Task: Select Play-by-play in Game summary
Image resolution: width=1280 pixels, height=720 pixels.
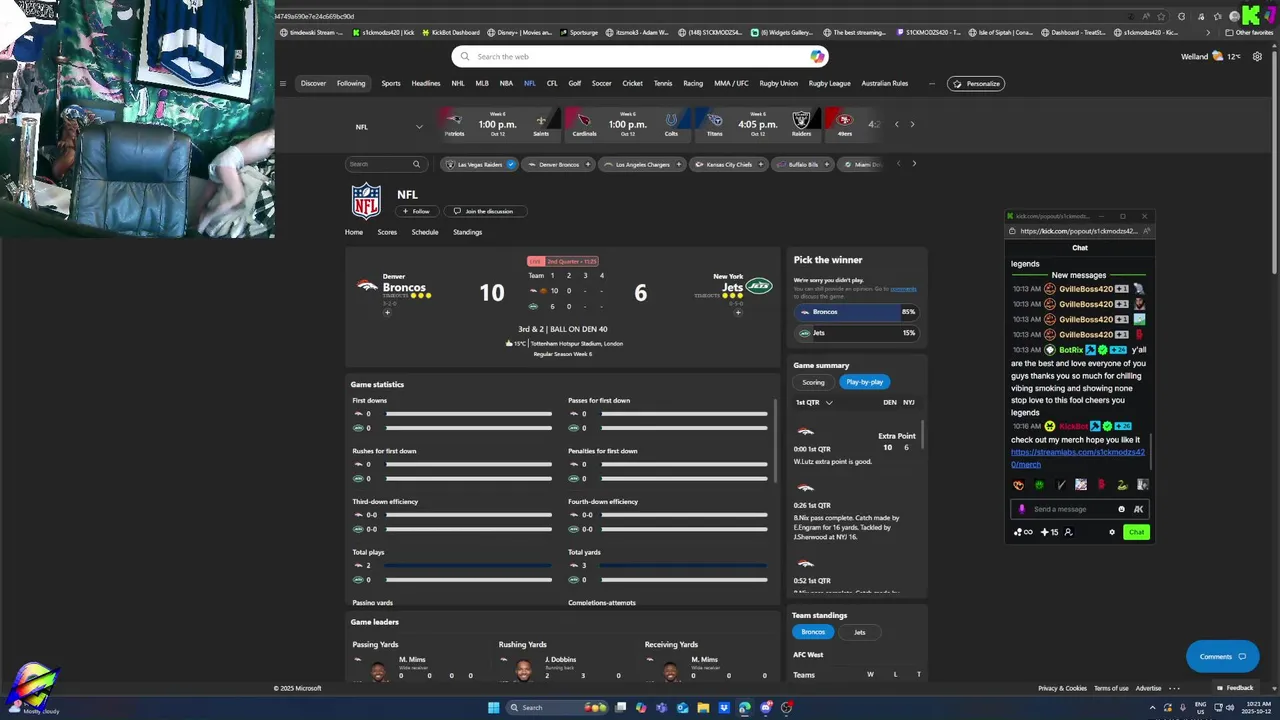Action: coord(864,382)
